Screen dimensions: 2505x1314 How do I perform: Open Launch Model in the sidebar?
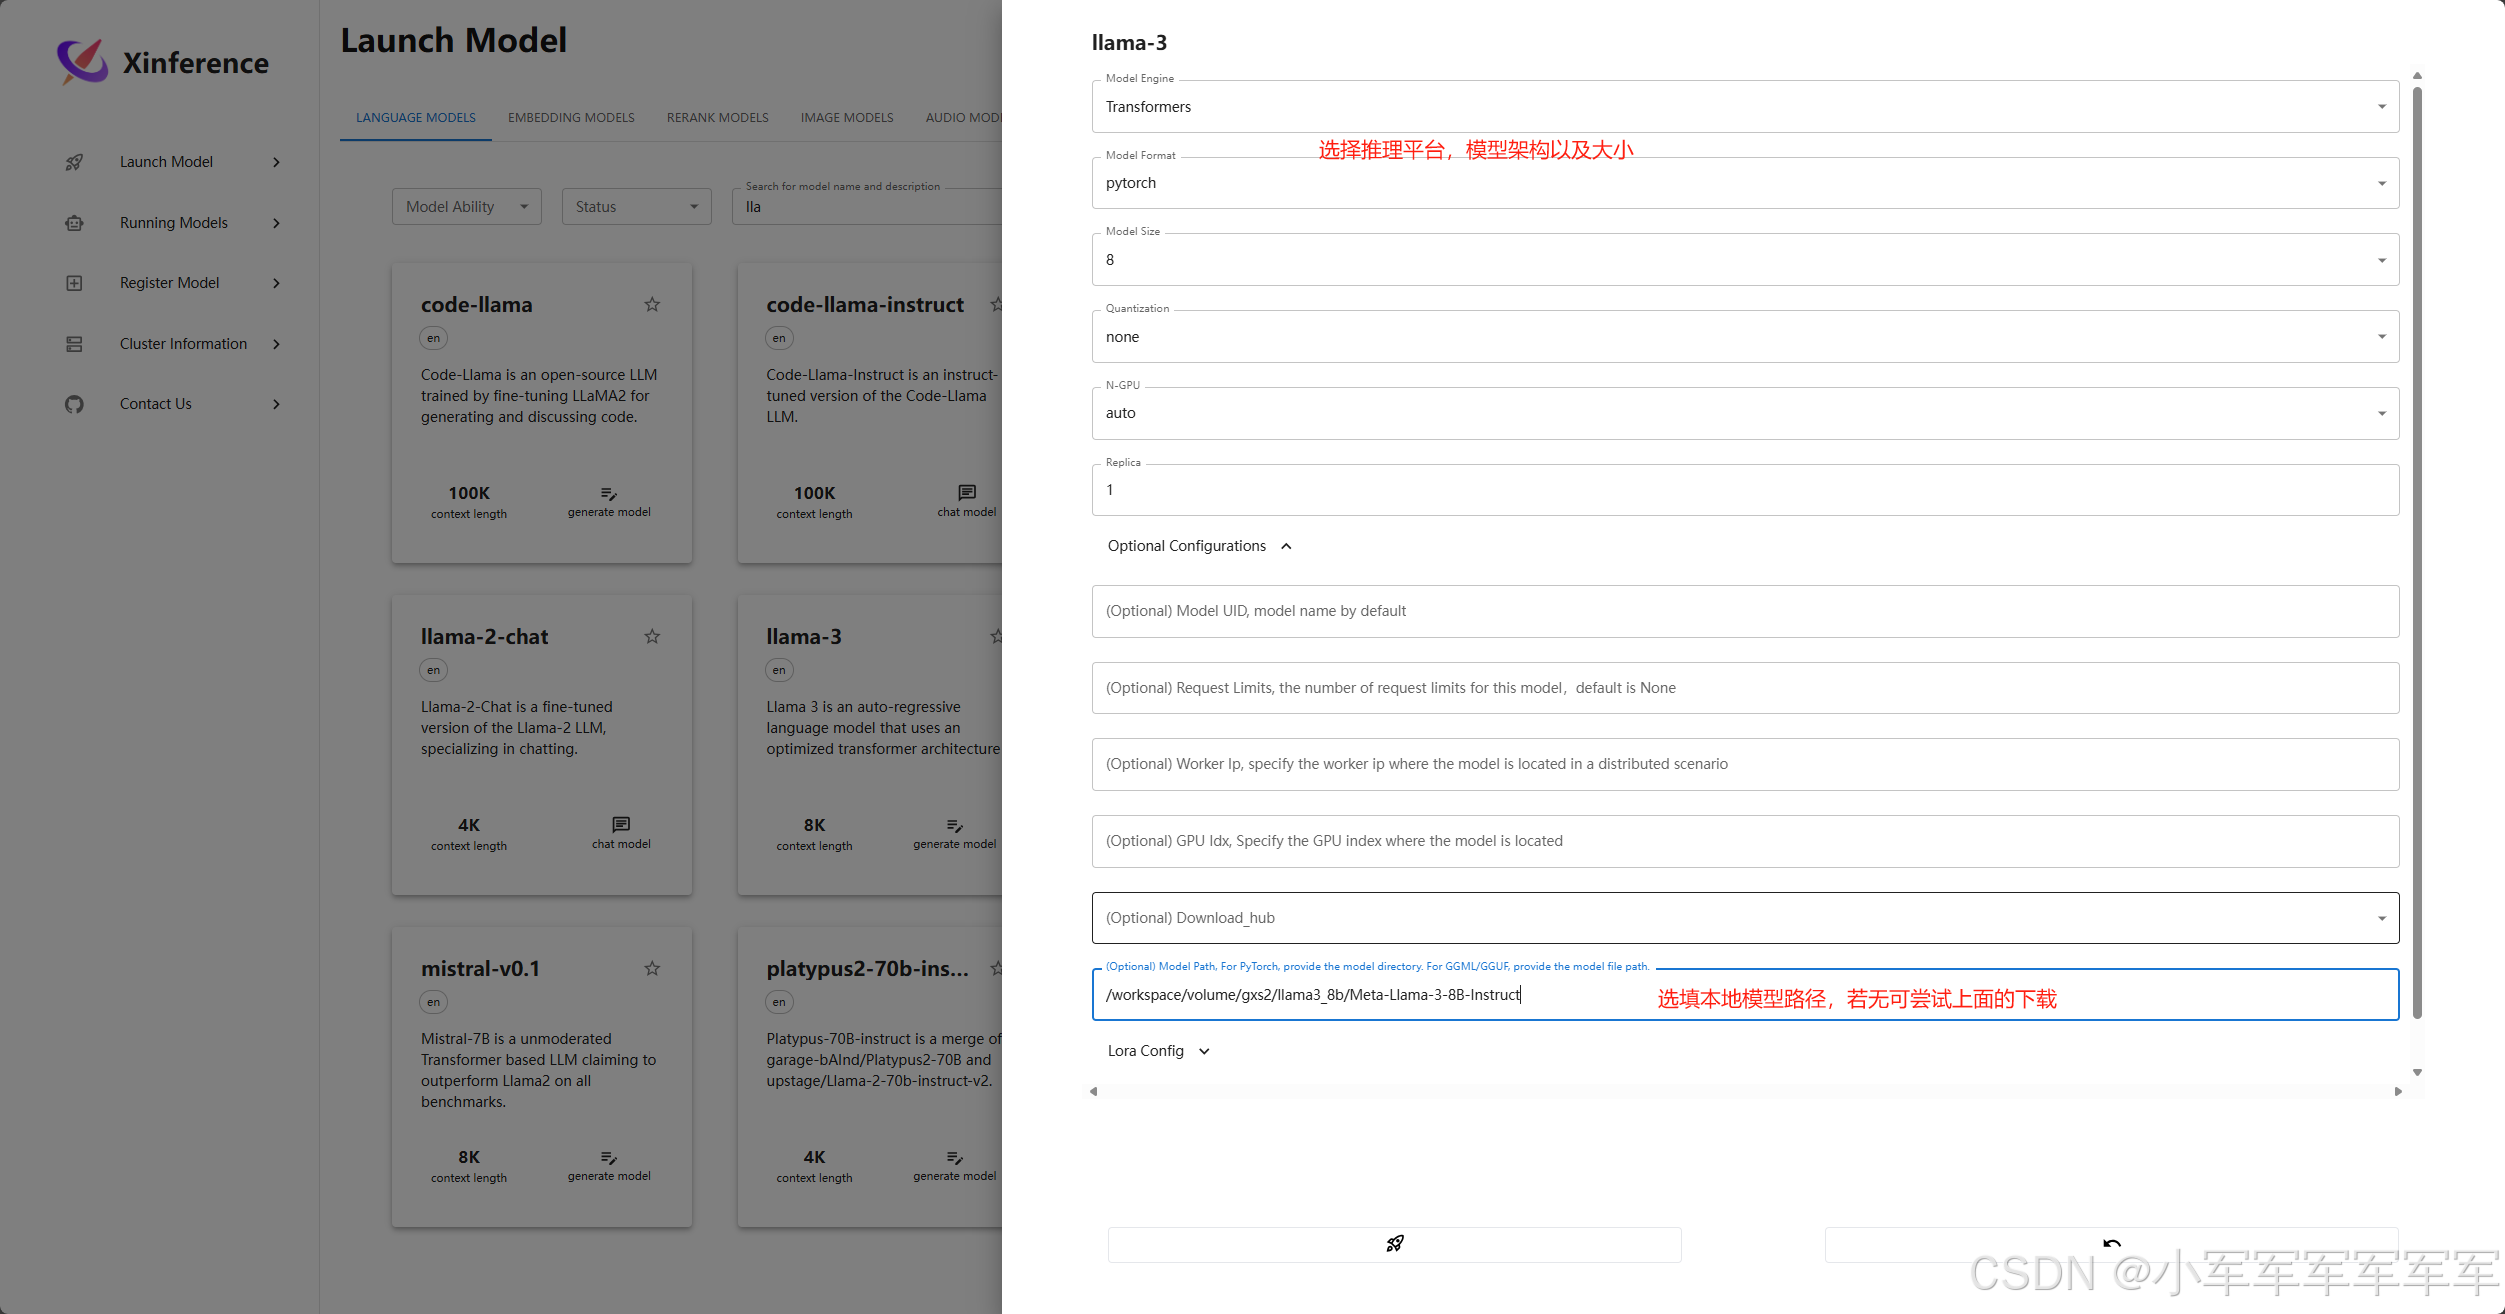[x=172, y=162]
